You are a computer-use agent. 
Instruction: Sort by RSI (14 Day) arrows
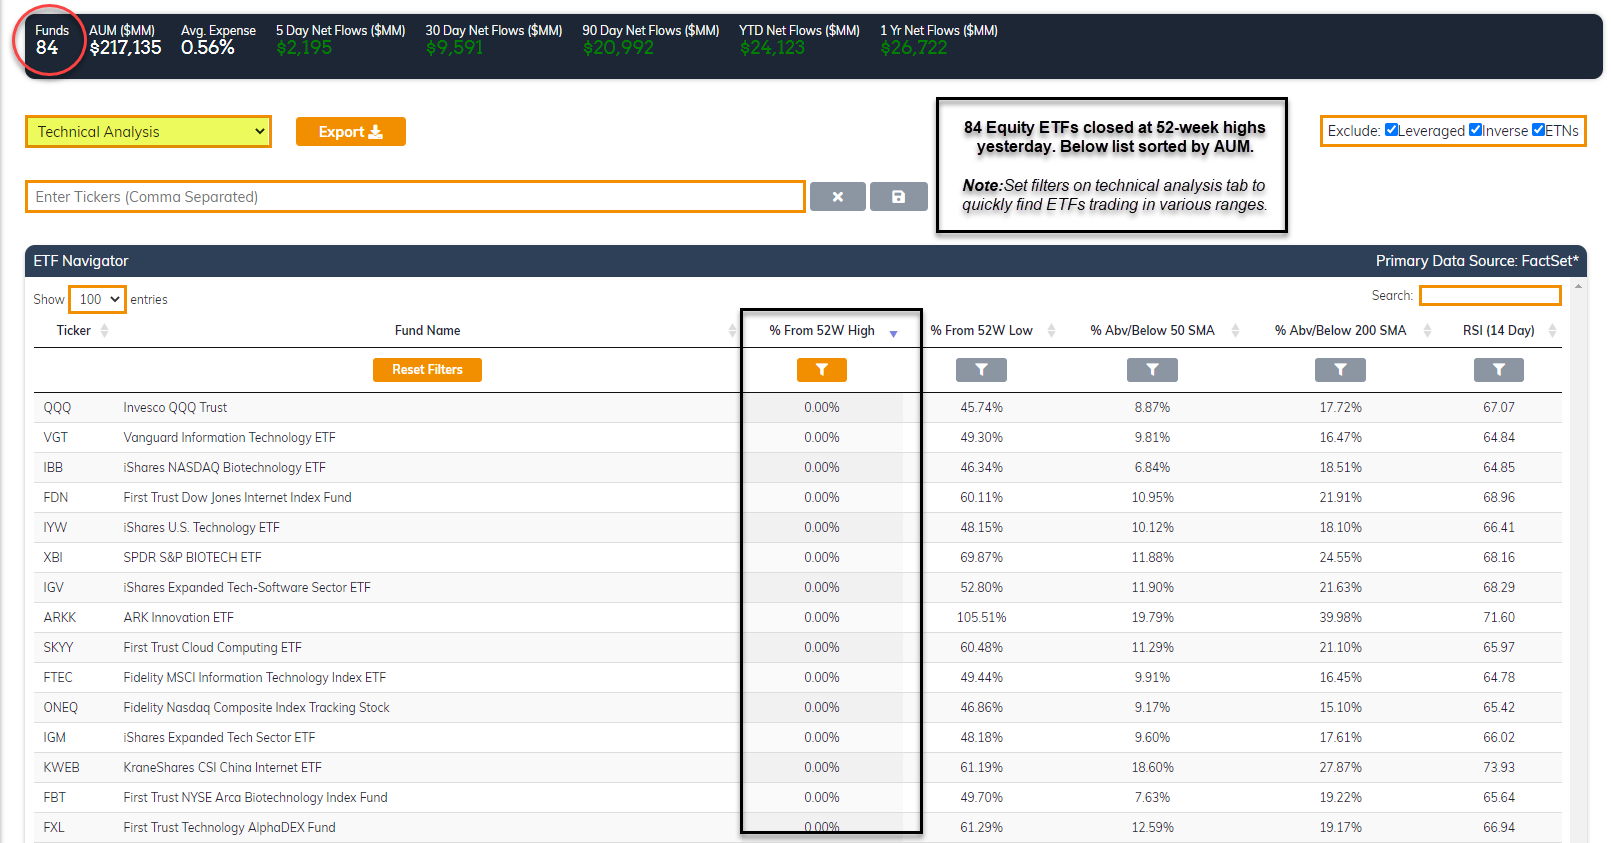[x=1552, y=331]
